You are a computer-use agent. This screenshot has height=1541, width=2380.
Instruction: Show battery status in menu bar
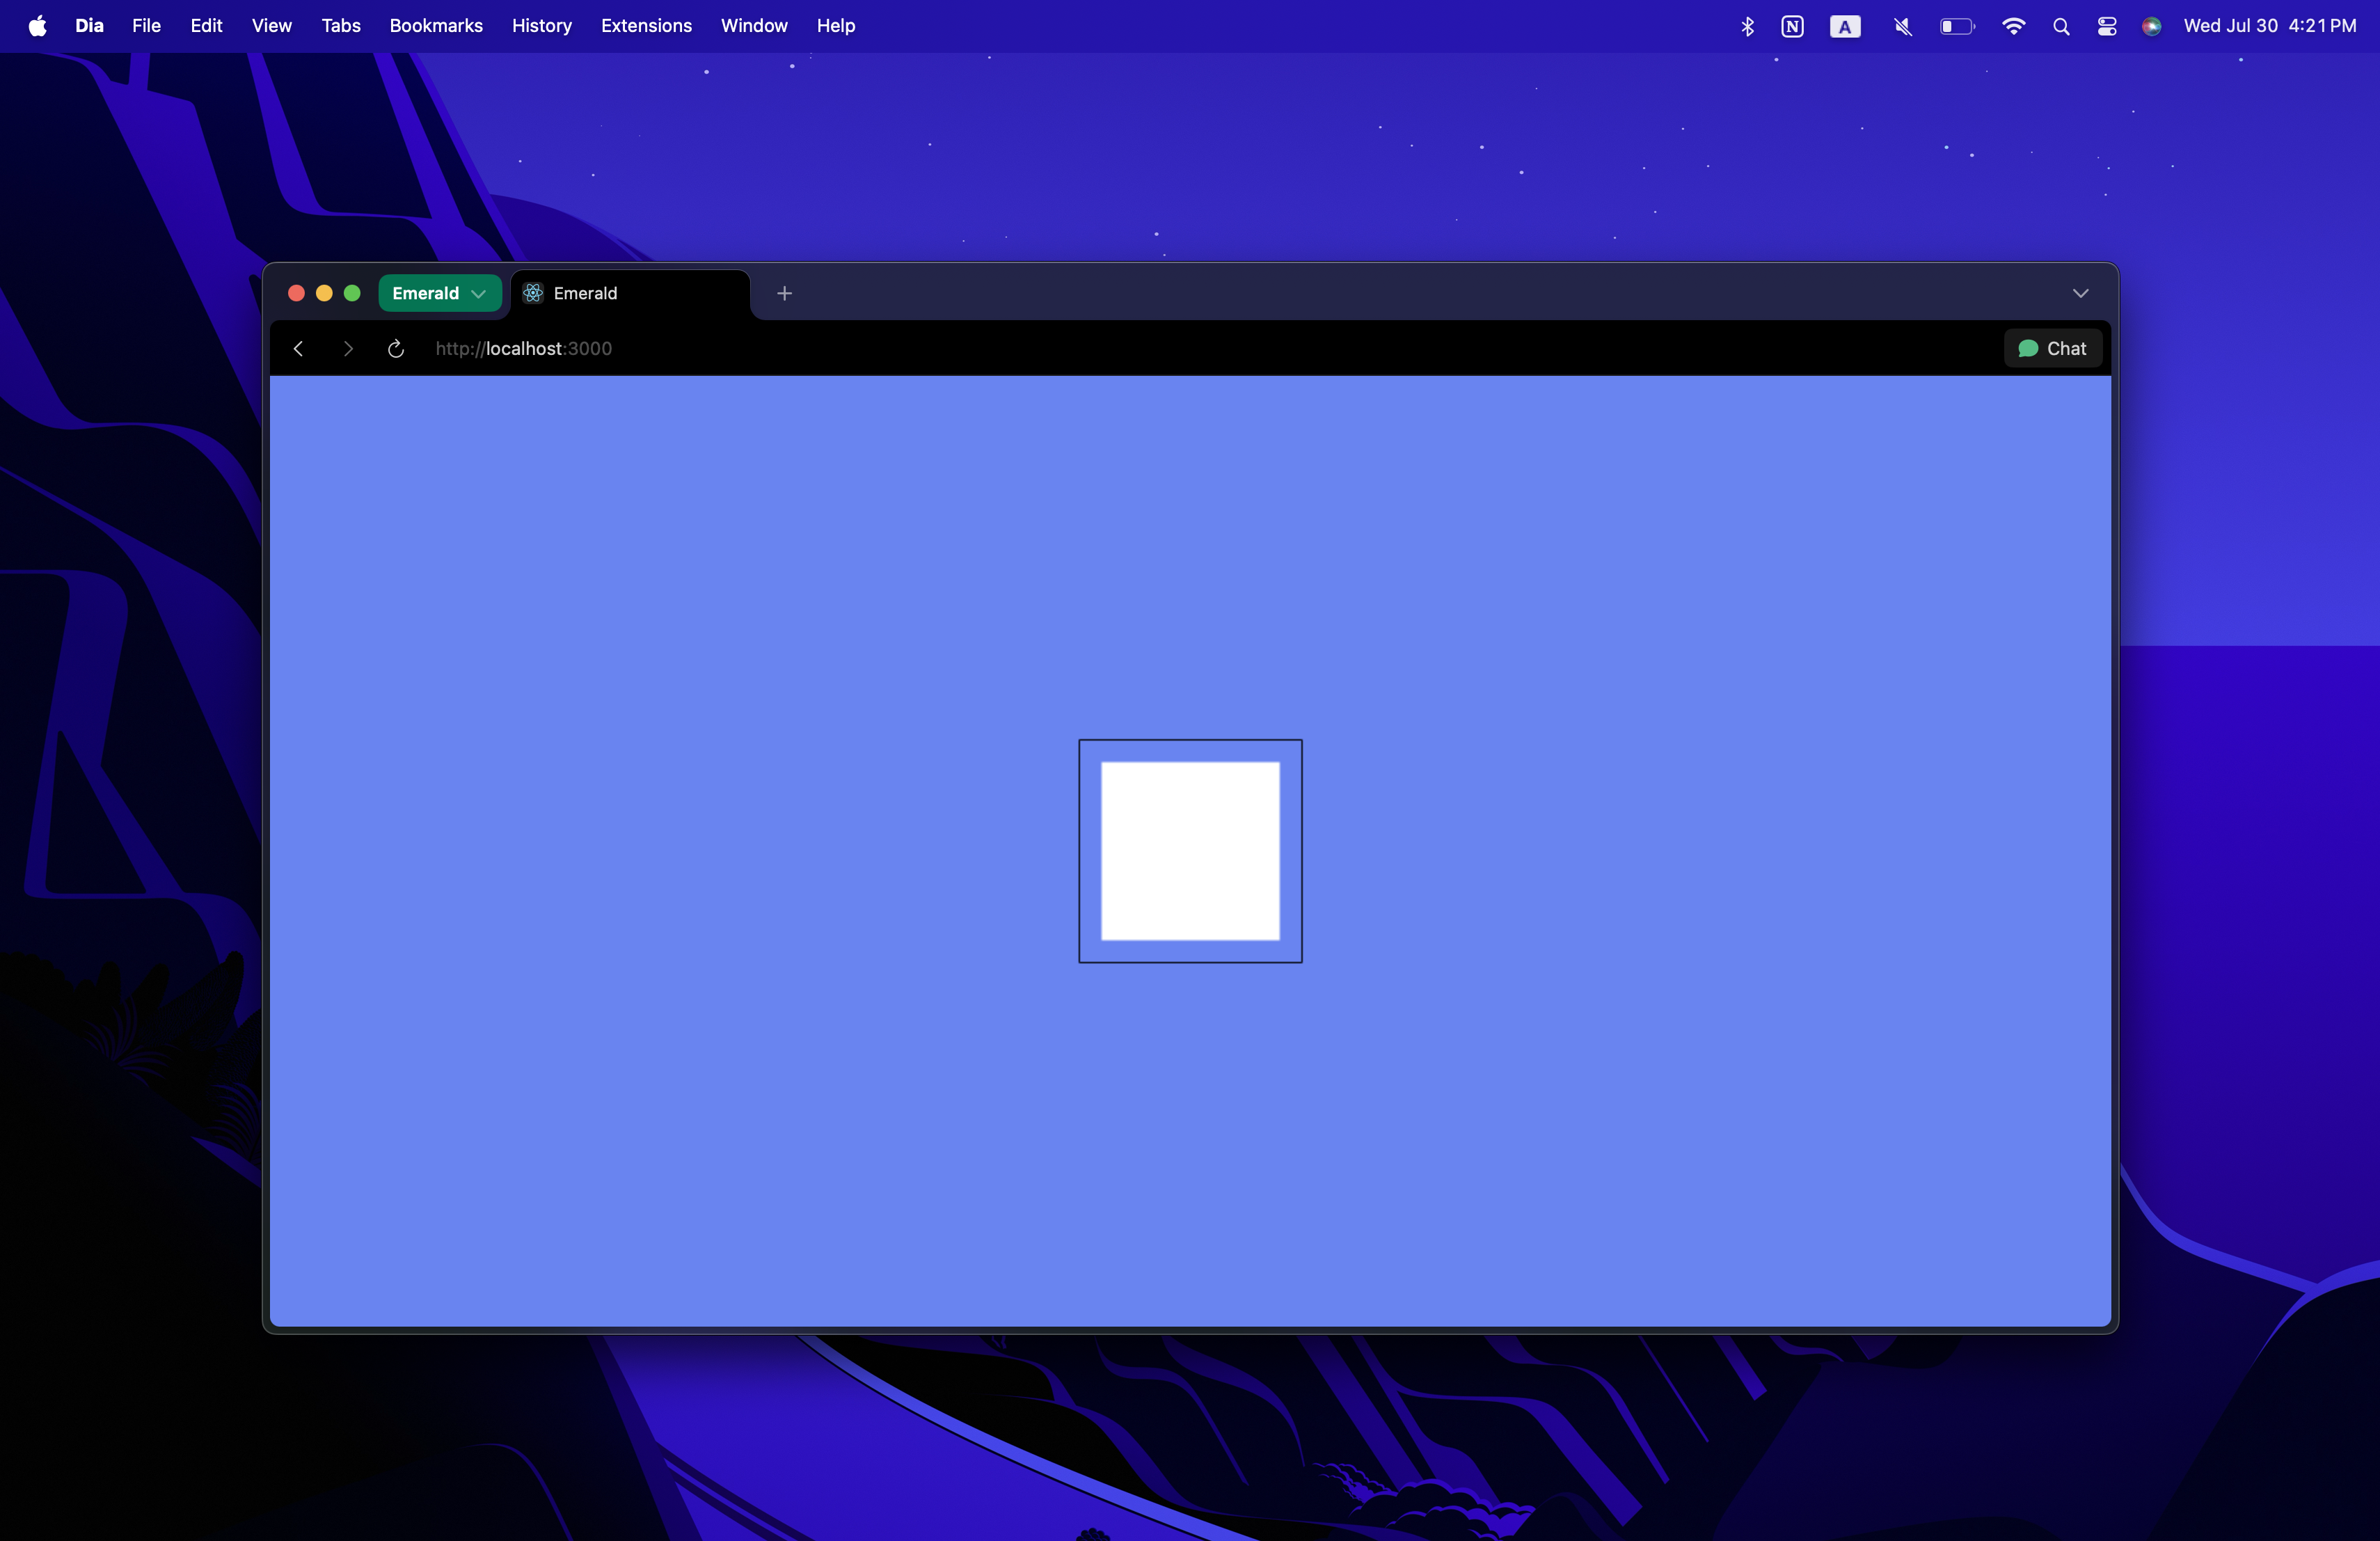point(1957,26)
